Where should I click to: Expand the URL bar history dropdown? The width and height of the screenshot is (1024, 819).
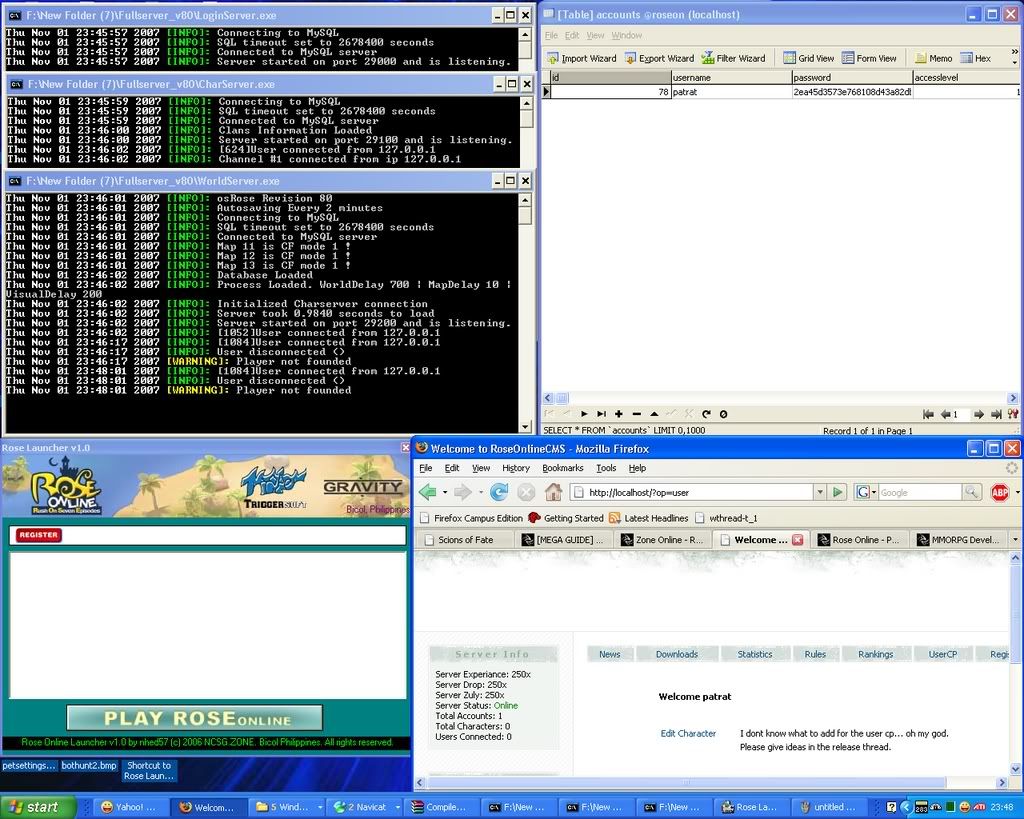tap(819, 492)
